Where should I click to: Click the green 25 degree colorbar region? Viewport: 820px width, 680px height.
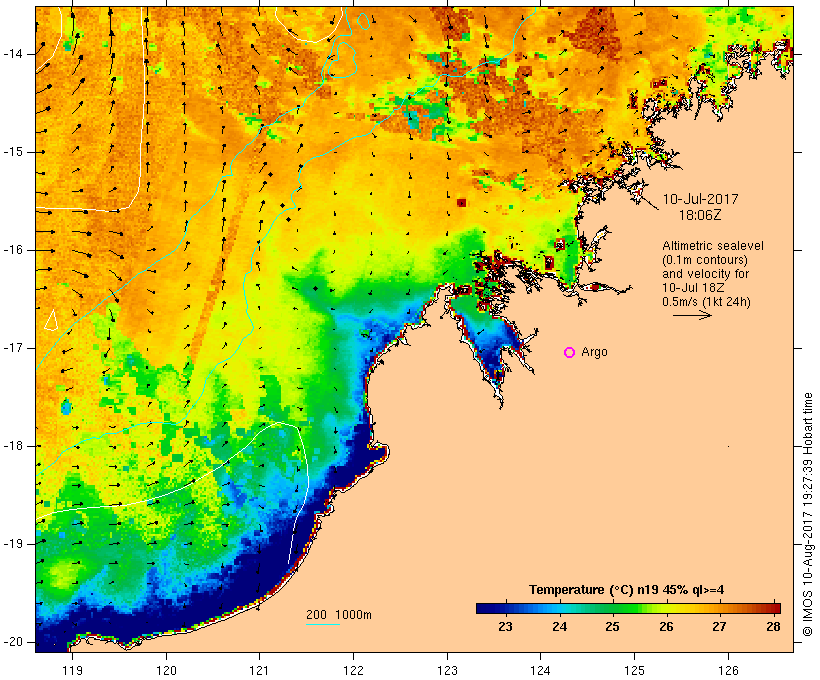(612, 608)
